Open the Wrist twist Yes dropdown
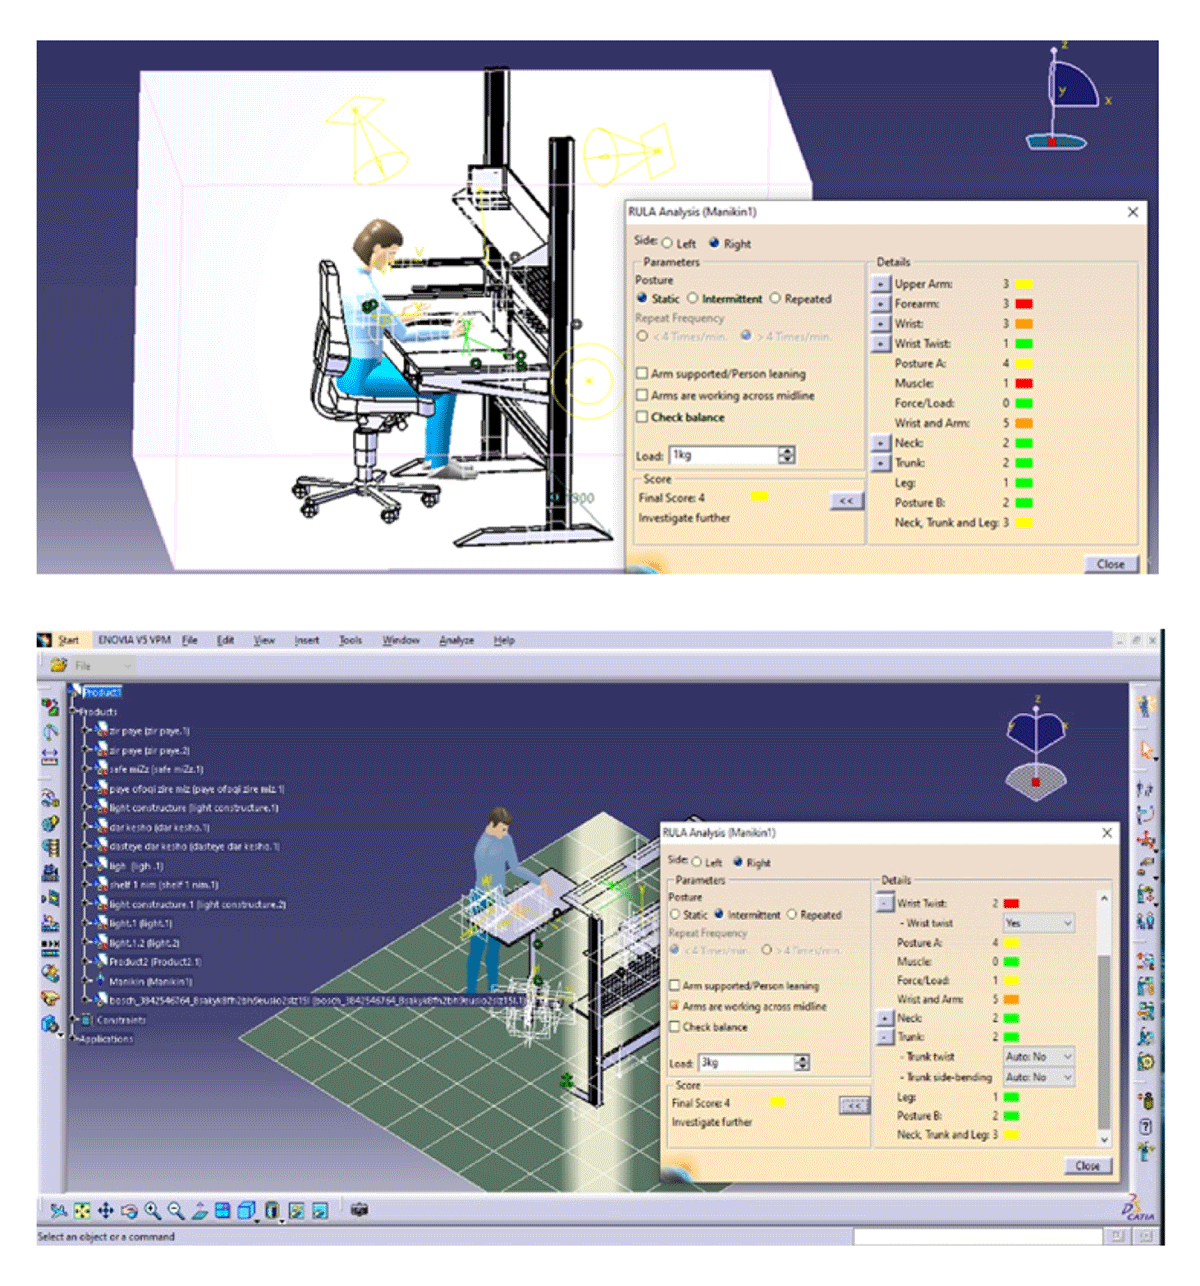1200x1286 pixels. click(1039, 923)
